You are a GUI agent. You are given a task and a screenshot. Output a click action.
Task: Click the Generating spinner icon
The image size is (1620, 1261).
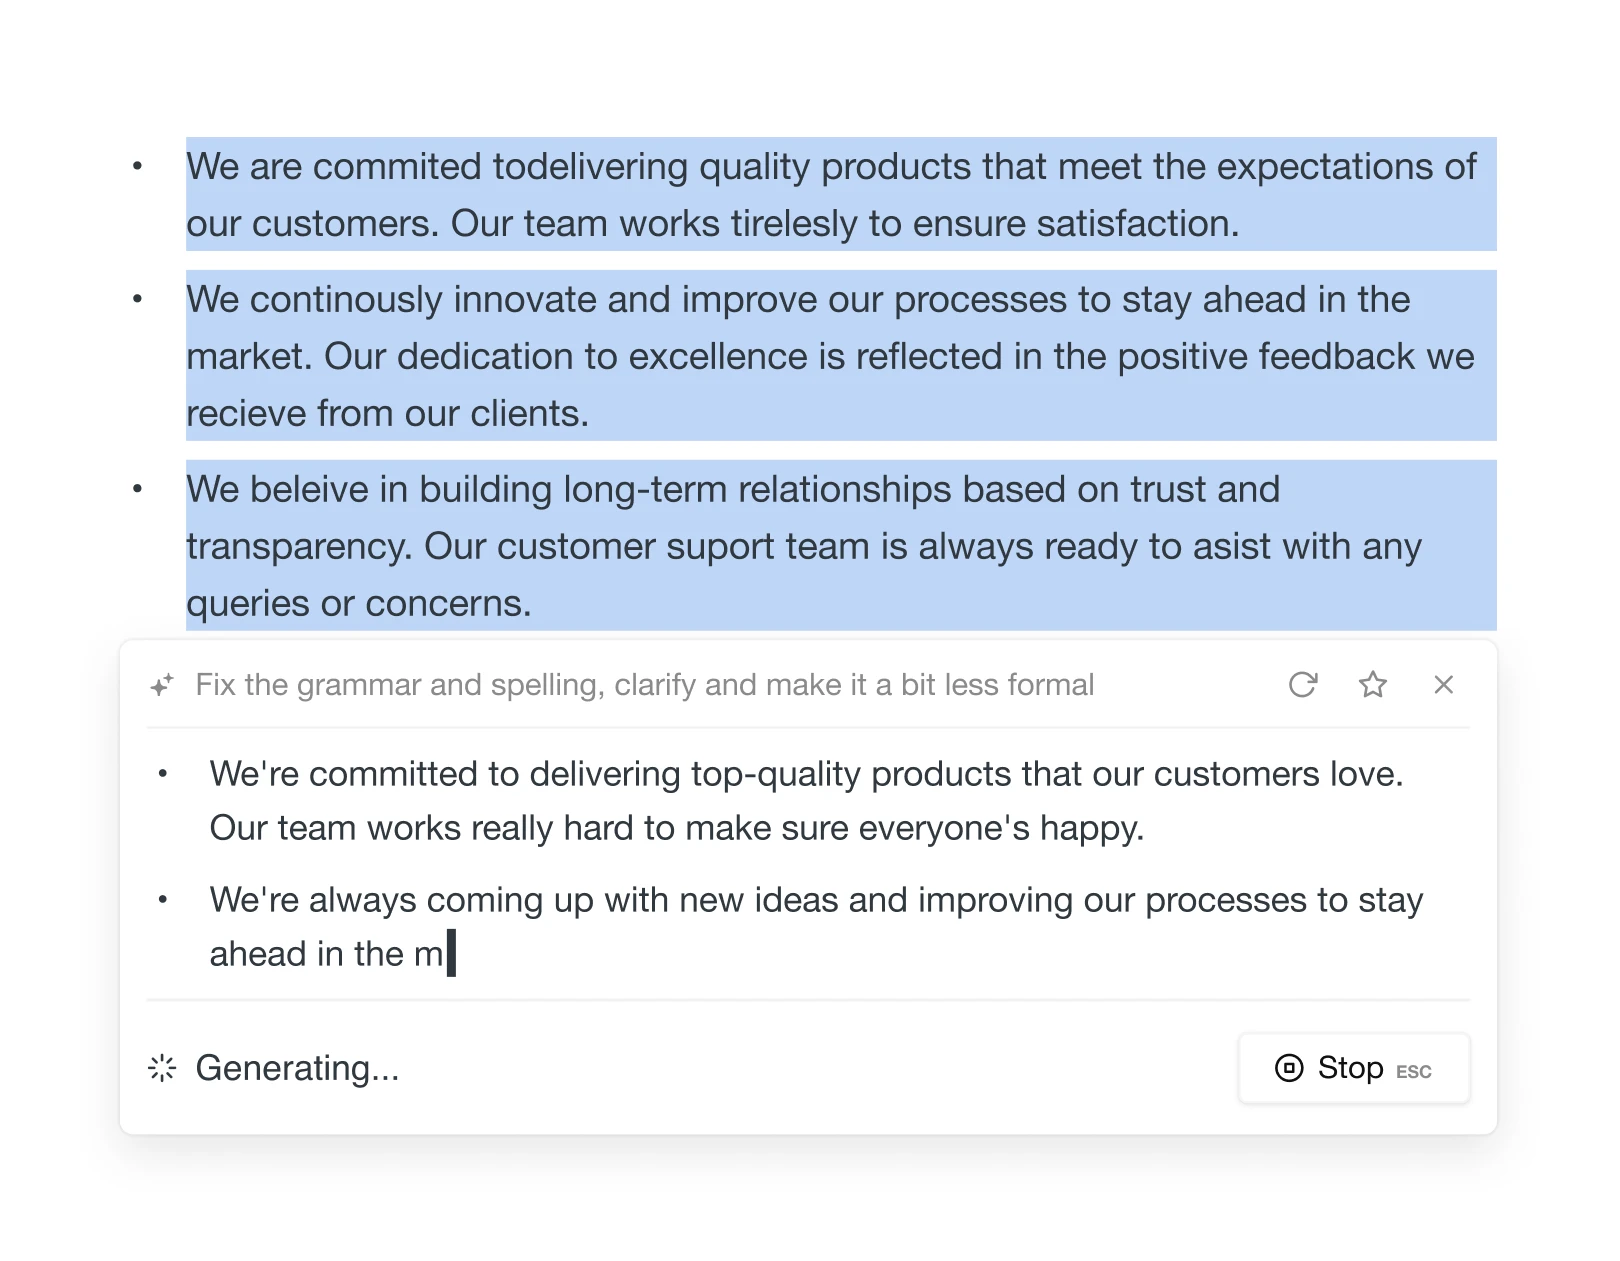click(162, 1068)
